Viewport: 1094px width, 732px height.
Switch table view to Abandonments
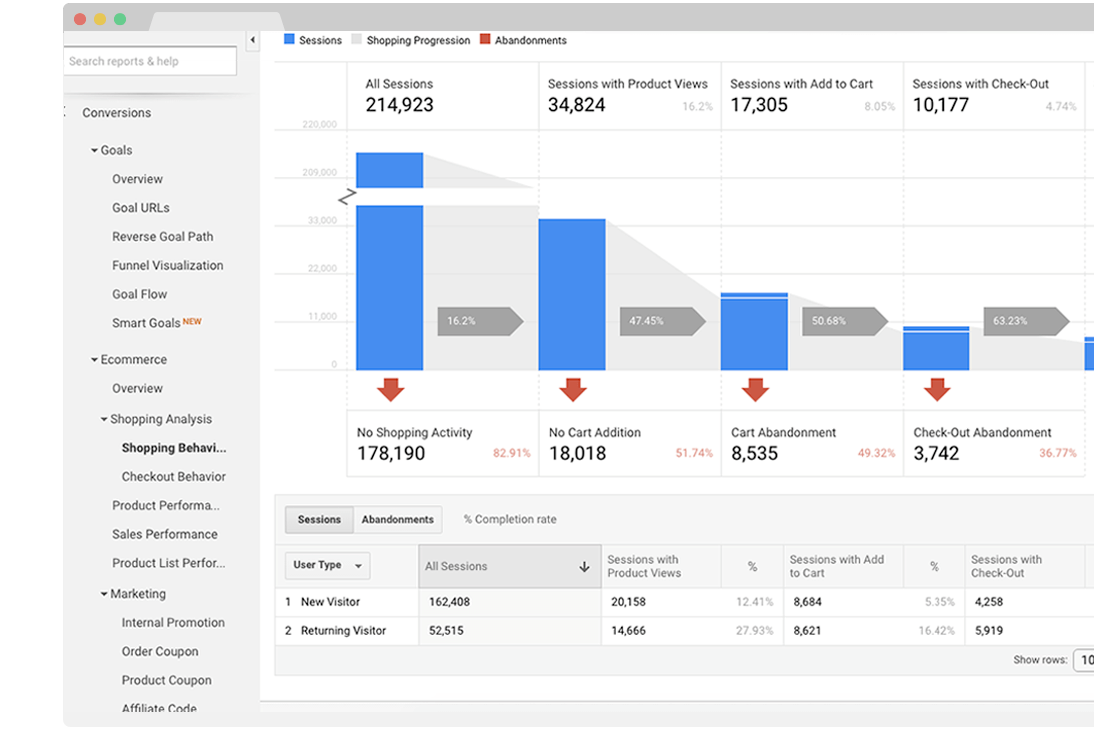click(x=397, y=520)
